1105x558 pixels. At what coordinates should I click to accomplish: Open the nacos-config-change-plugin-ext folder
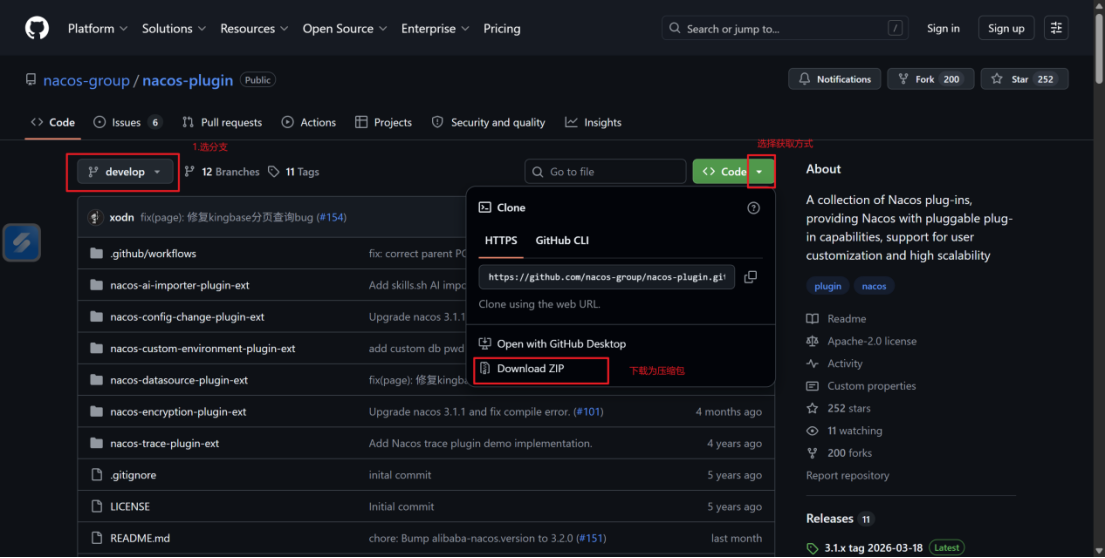187,317
